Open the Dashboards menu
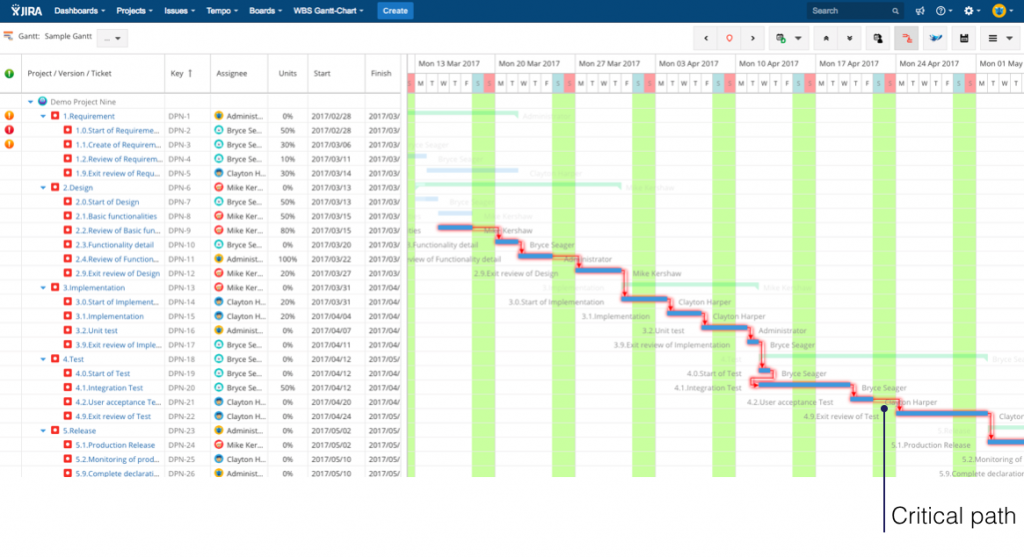 [x=79, y=10]
